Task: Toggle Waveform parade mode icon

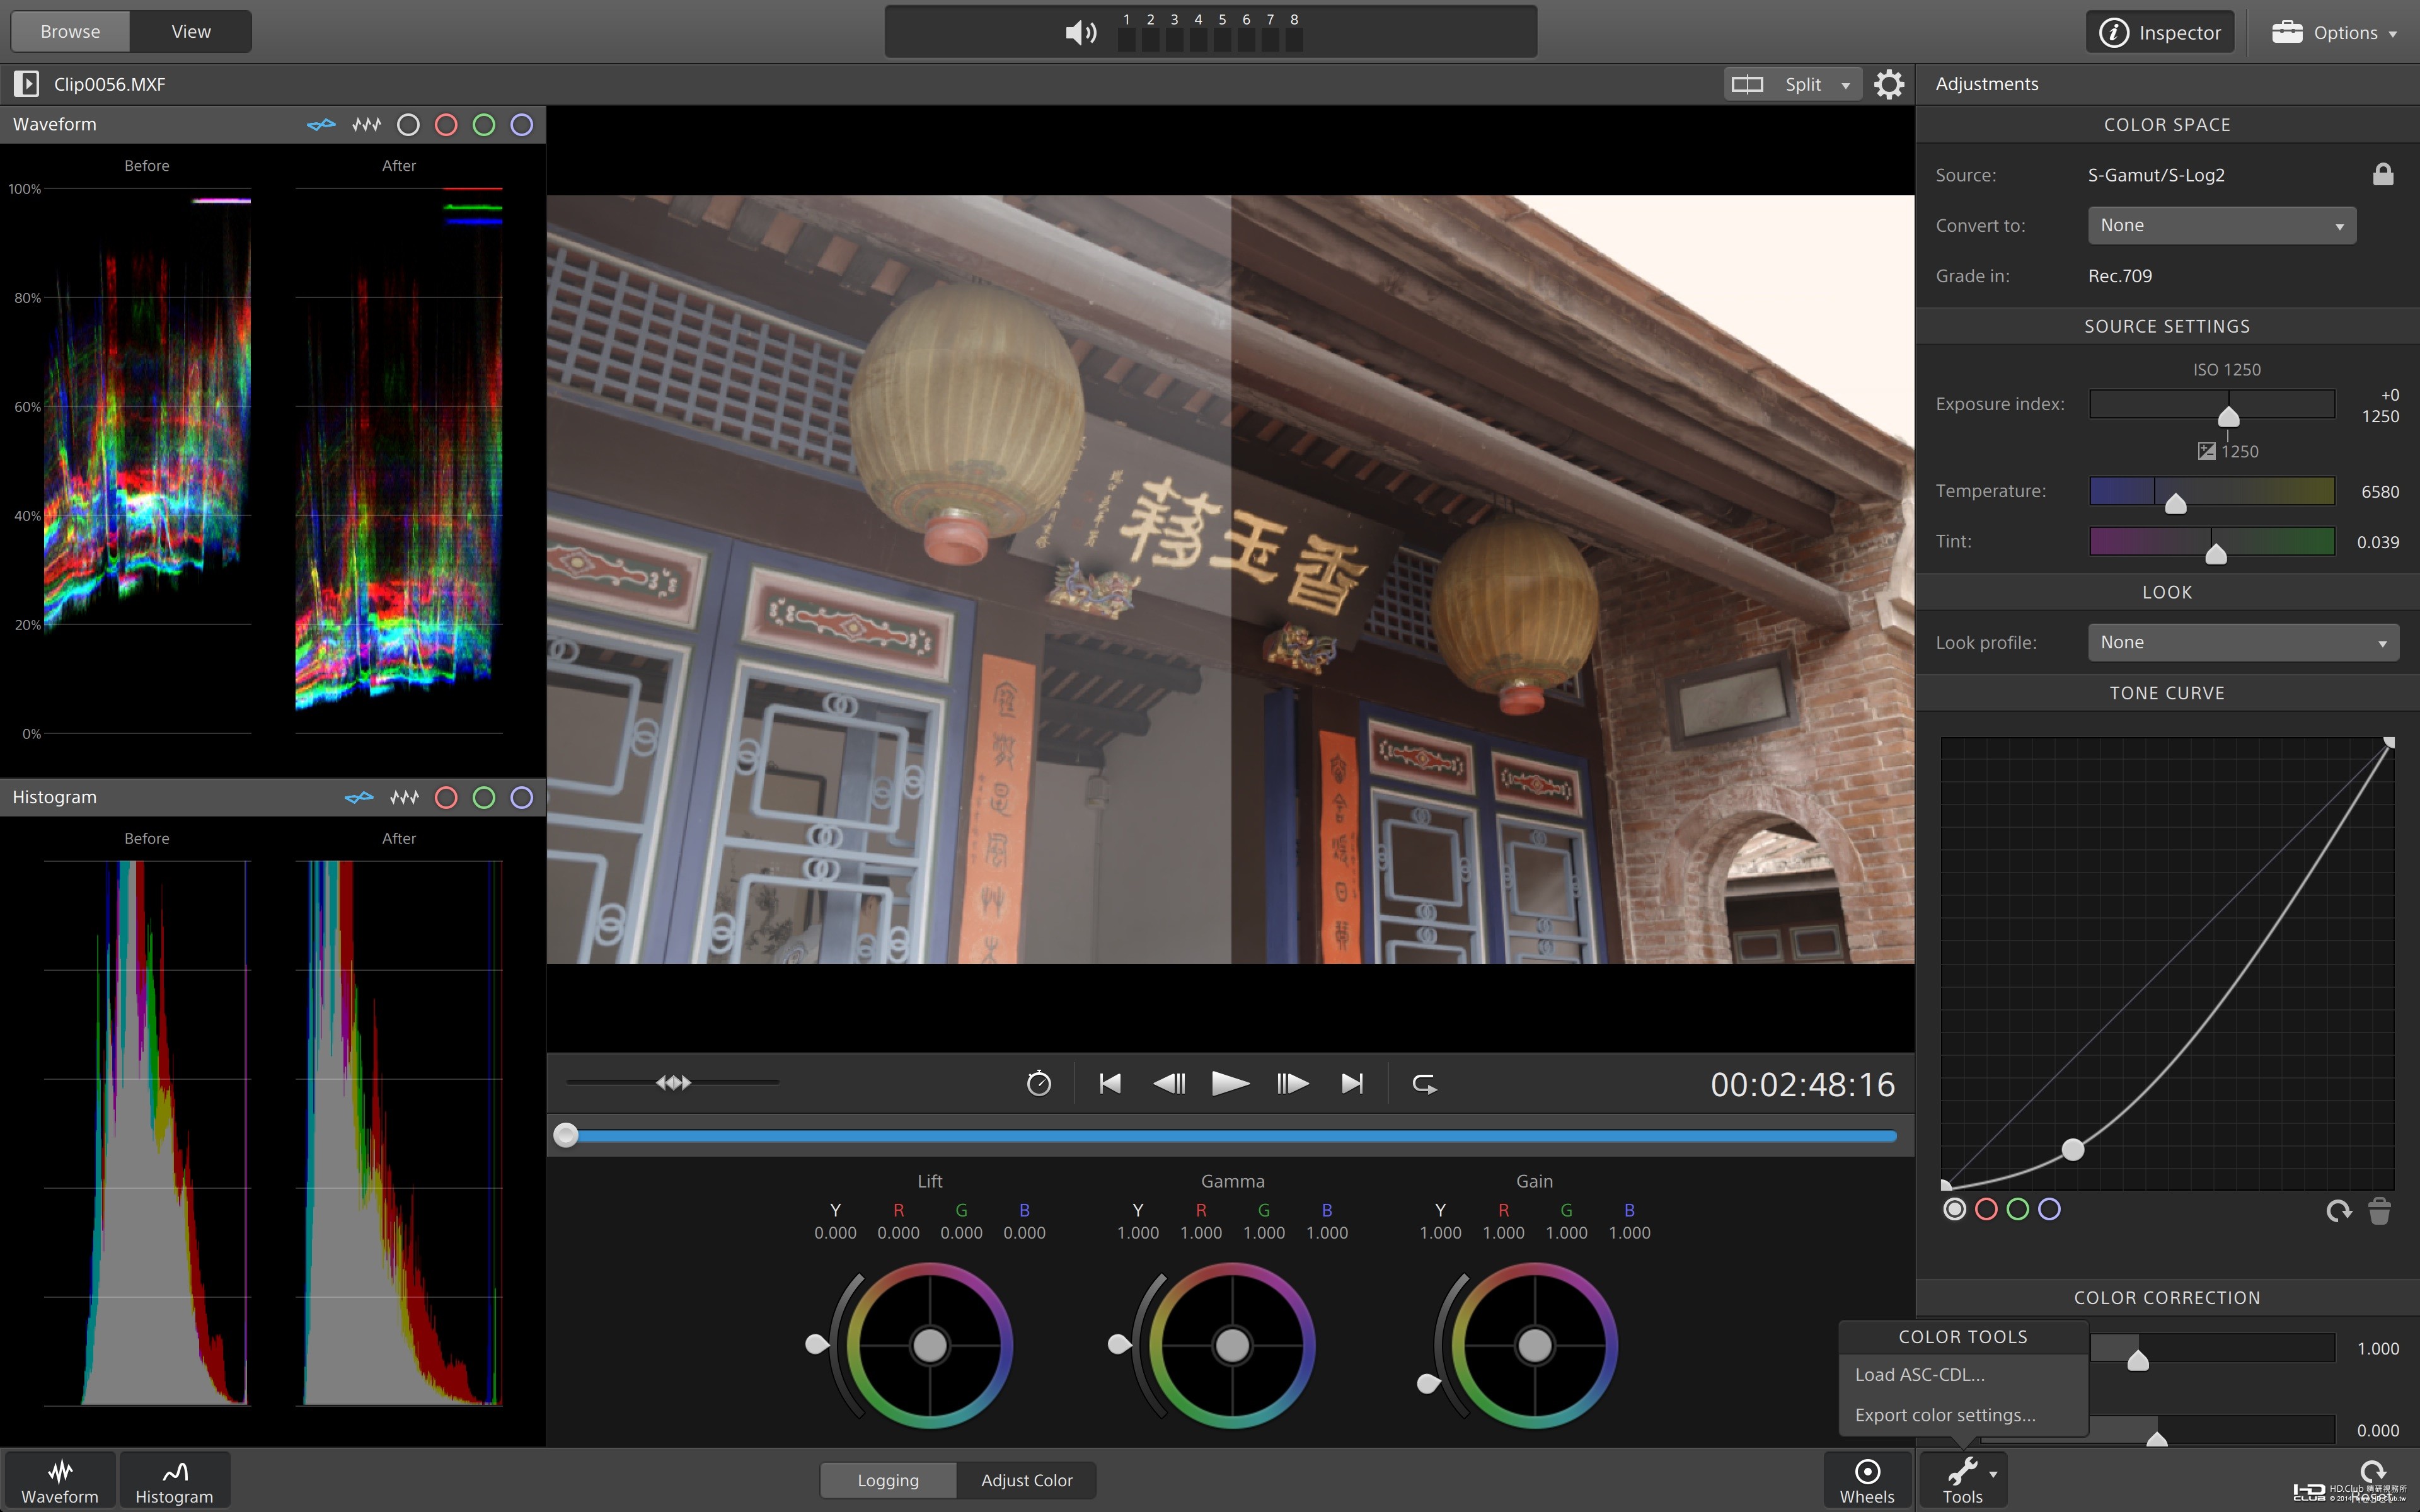Action: pos(366,125)
